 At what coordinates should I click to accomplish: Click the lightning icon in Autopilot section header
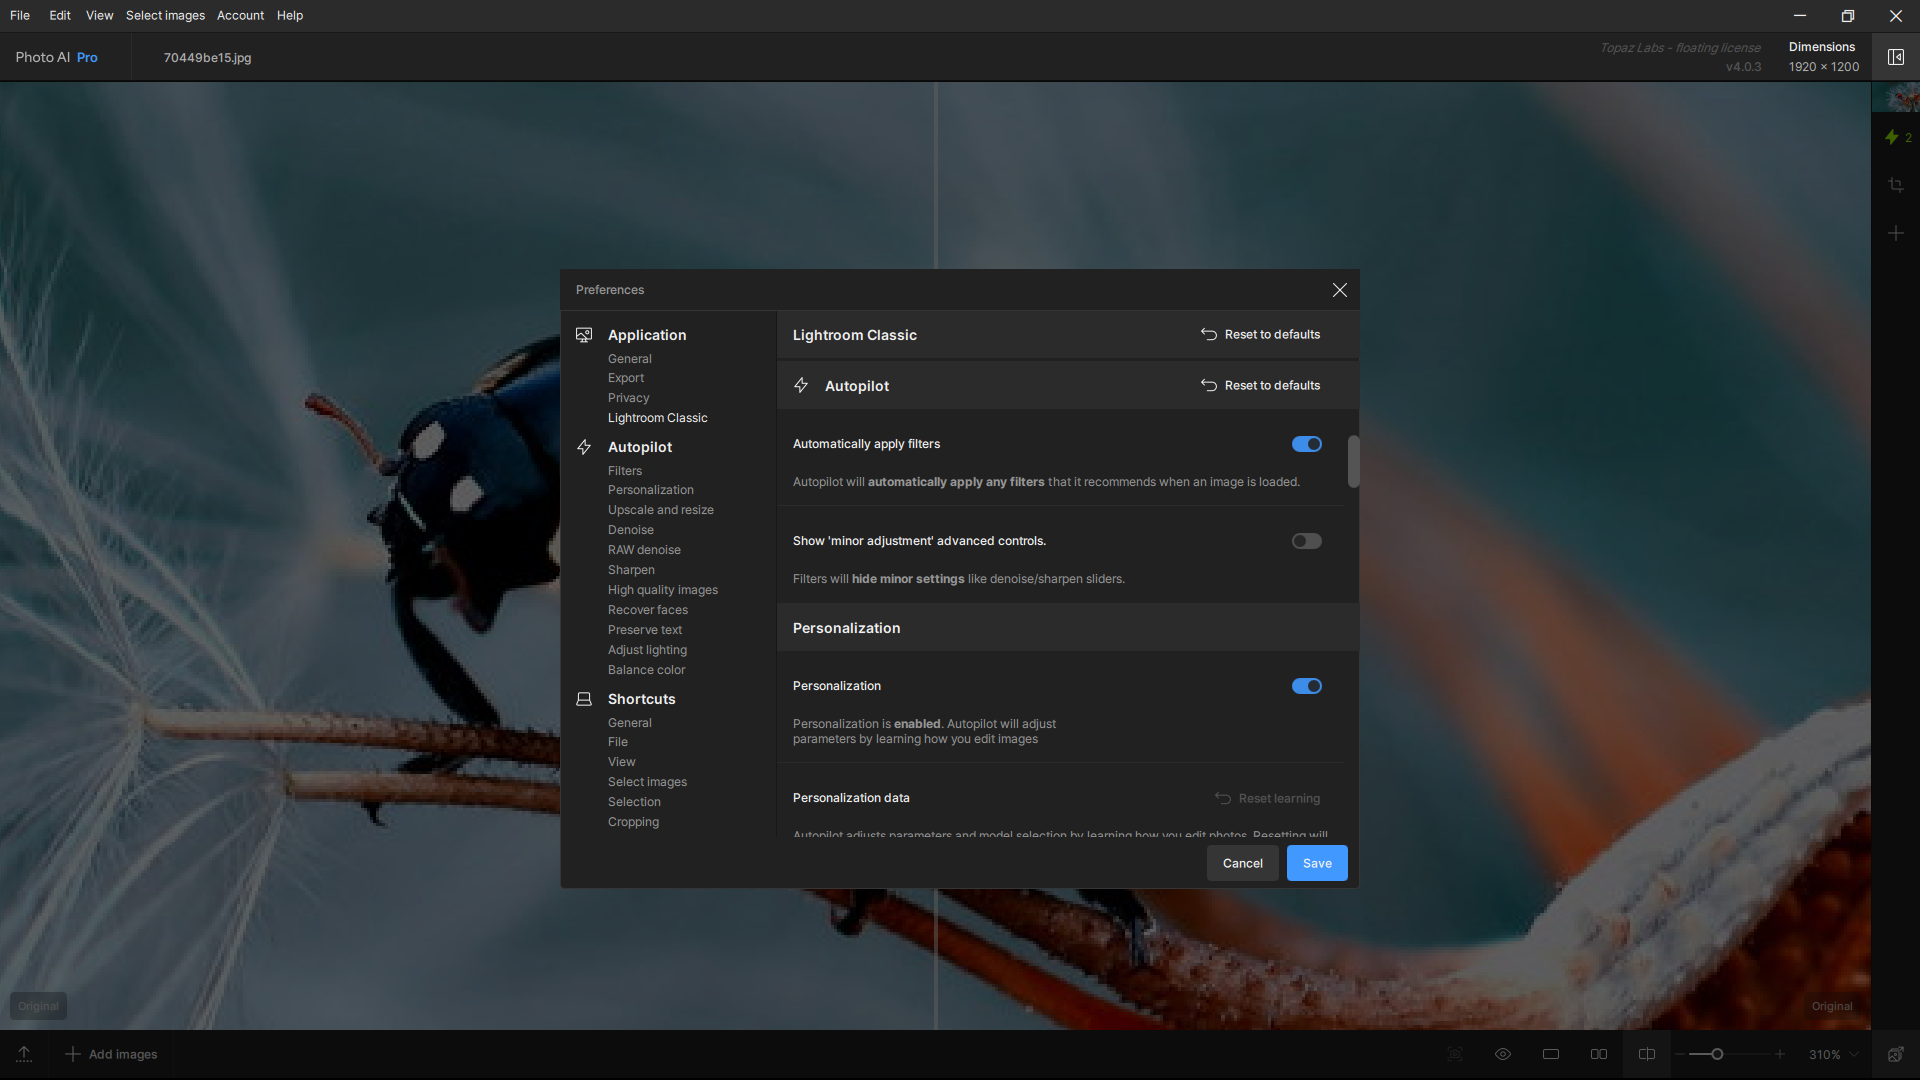801,385
